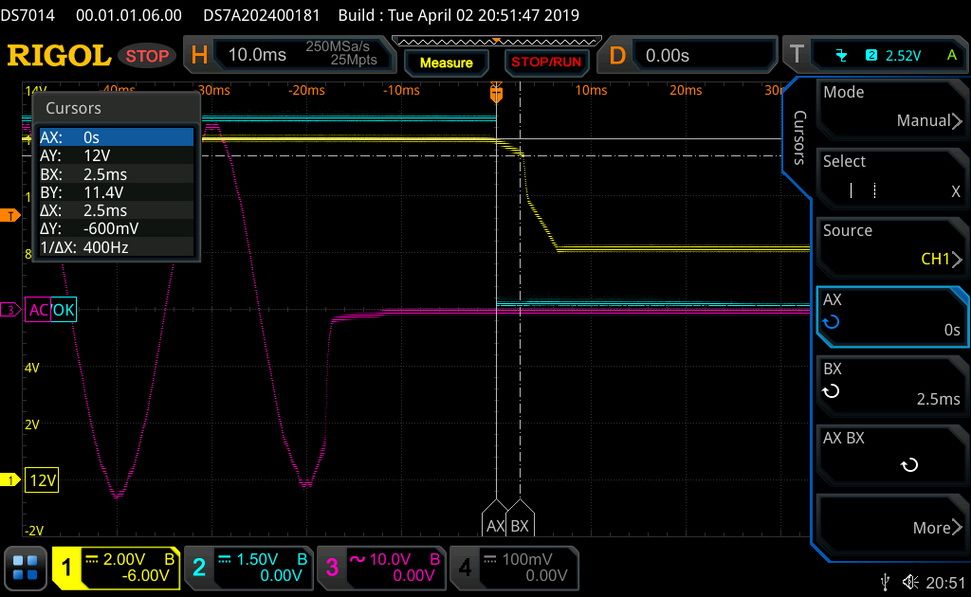The width and height of the screenshot is (971, 597).
Task: Click the RIGOL logo
Action: tap(59, 56)
